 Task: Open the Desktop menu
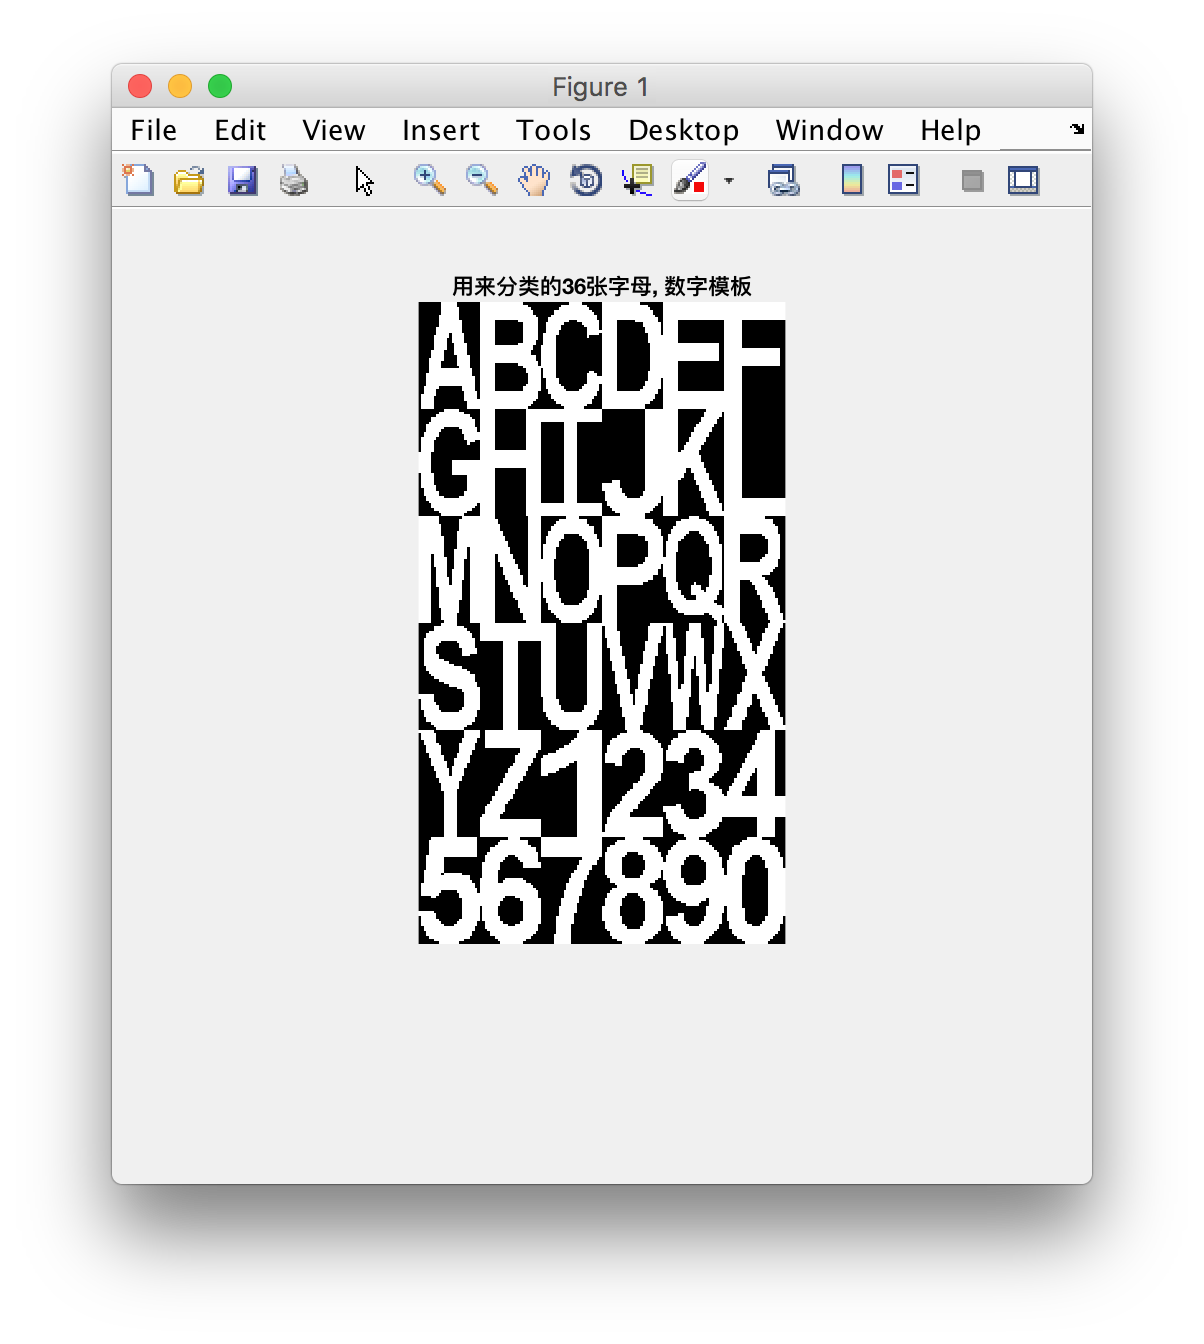tap(683, 130)
